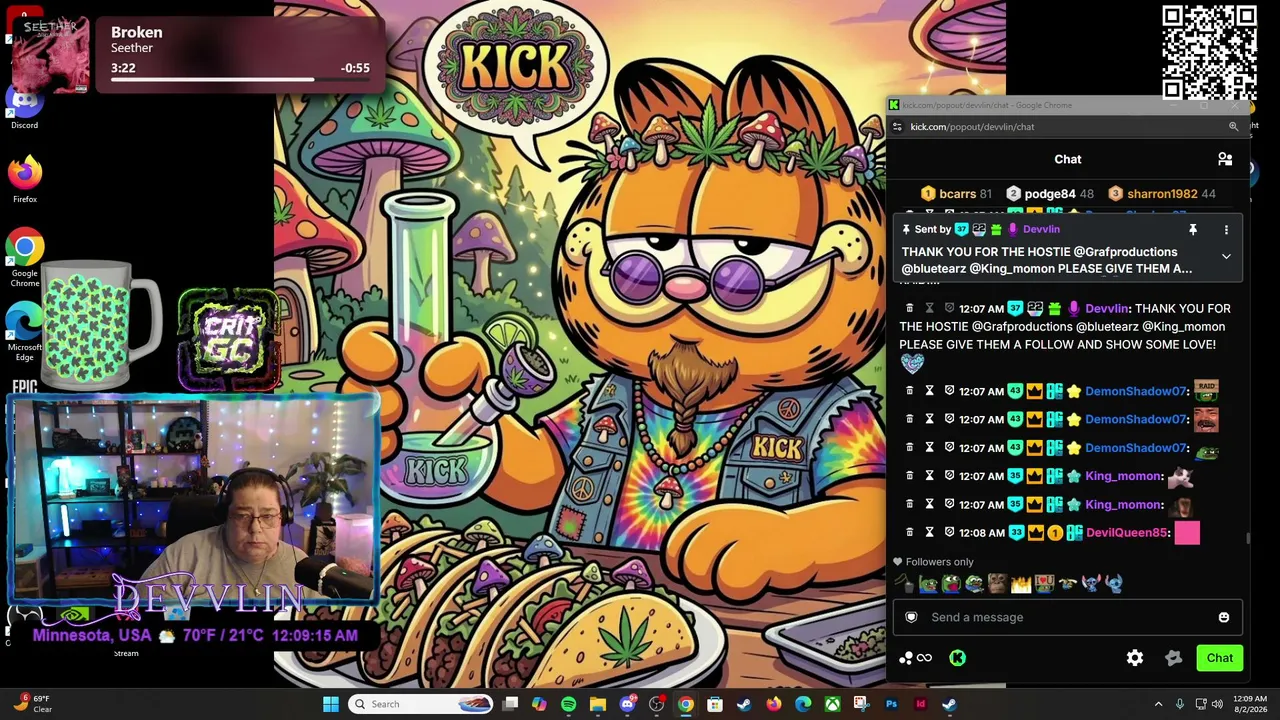Image resolution: width=1280 pixels, height=720 pixels.
Task: Open InDesign from the taskbar
Action: tap(920, 704)
